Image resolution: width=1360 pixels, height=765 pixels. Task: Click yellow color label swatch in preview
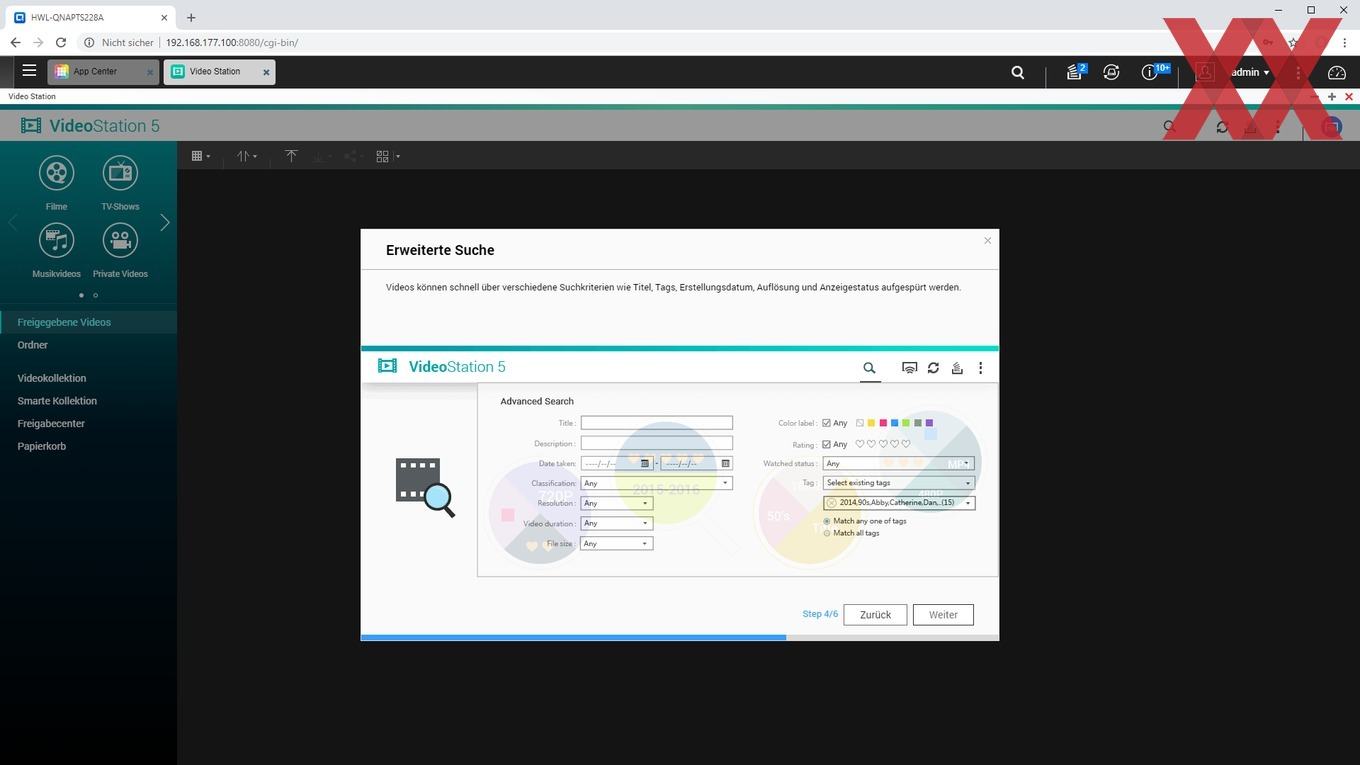(x=871, y=423)
